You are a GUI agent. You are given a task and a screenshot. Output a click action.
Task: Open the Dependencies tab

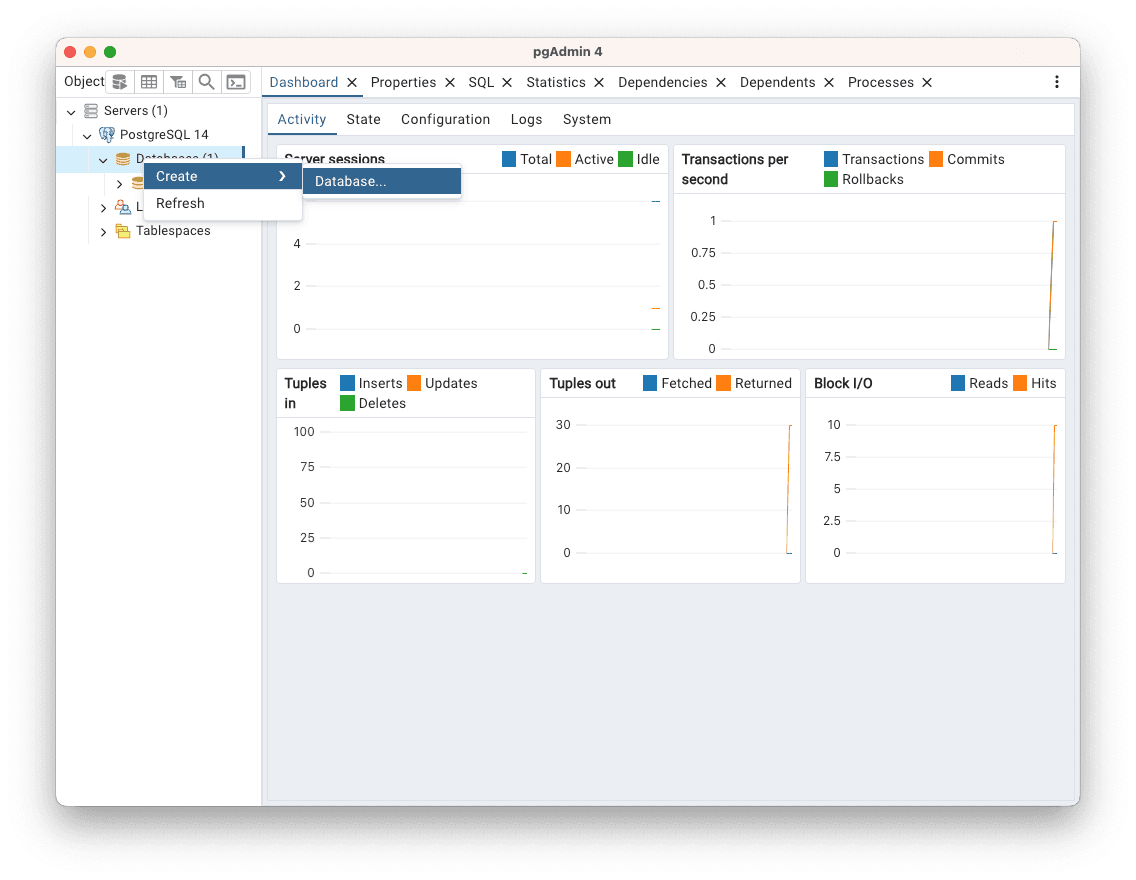point(662,83)
